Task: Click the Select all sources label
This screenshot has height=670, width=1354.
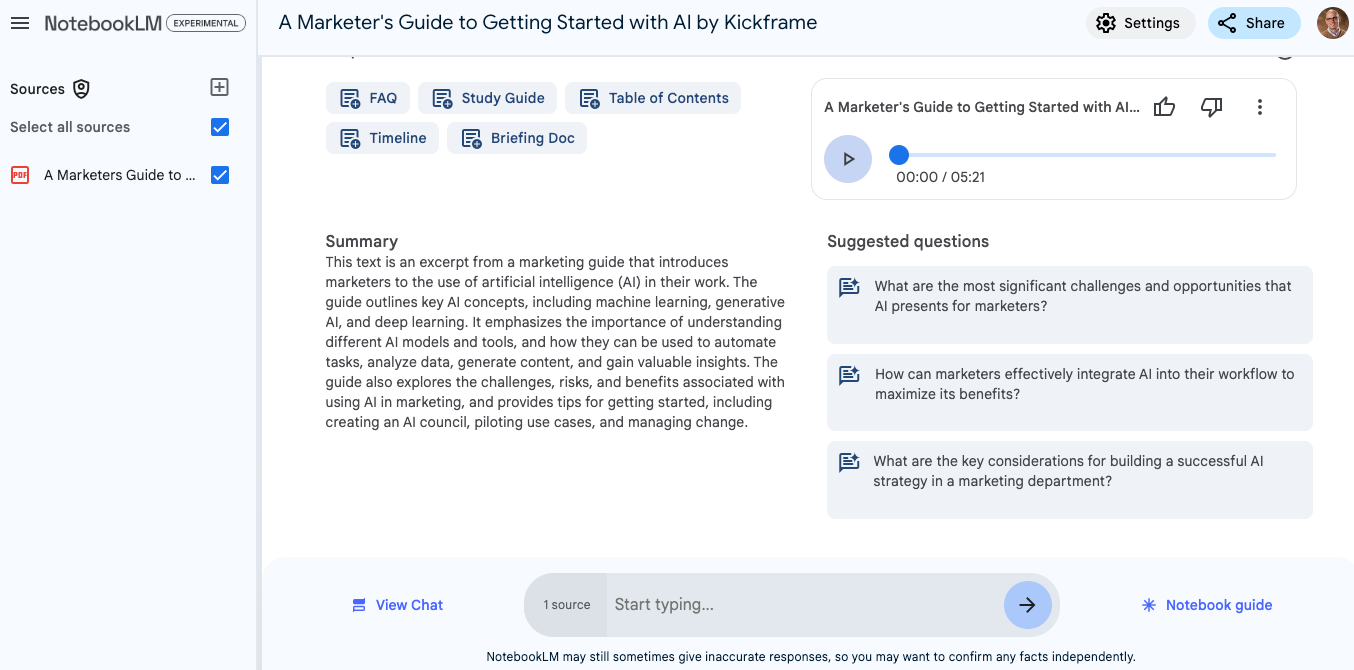Action: pos(70,127)
